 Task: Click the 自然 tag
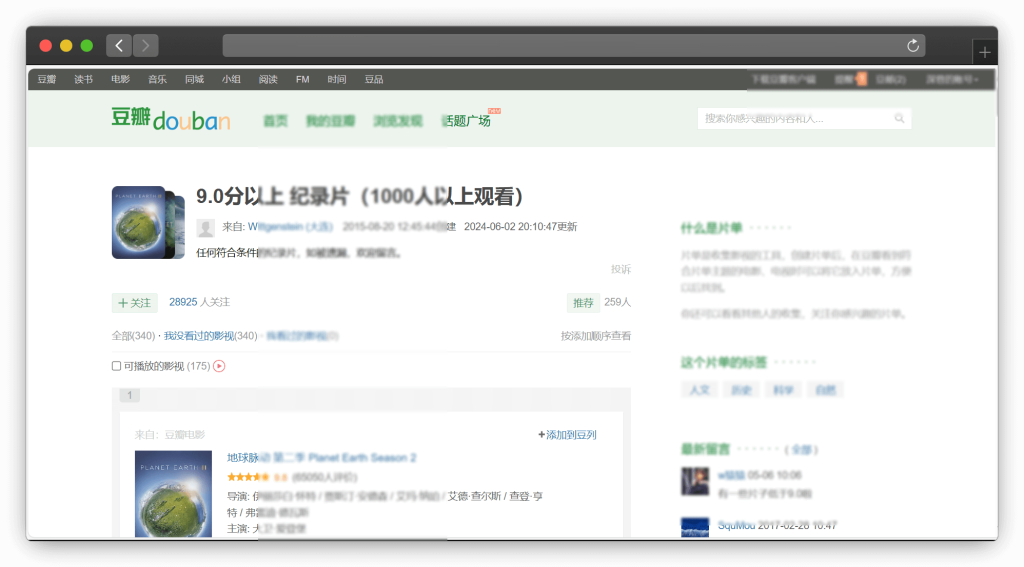[825, 390]
